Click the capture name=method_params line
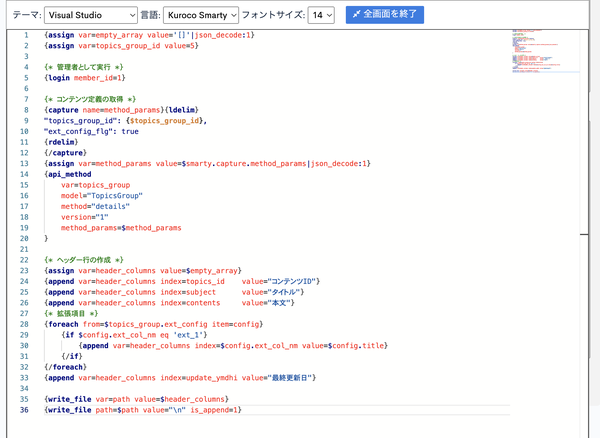 (121, 110)
